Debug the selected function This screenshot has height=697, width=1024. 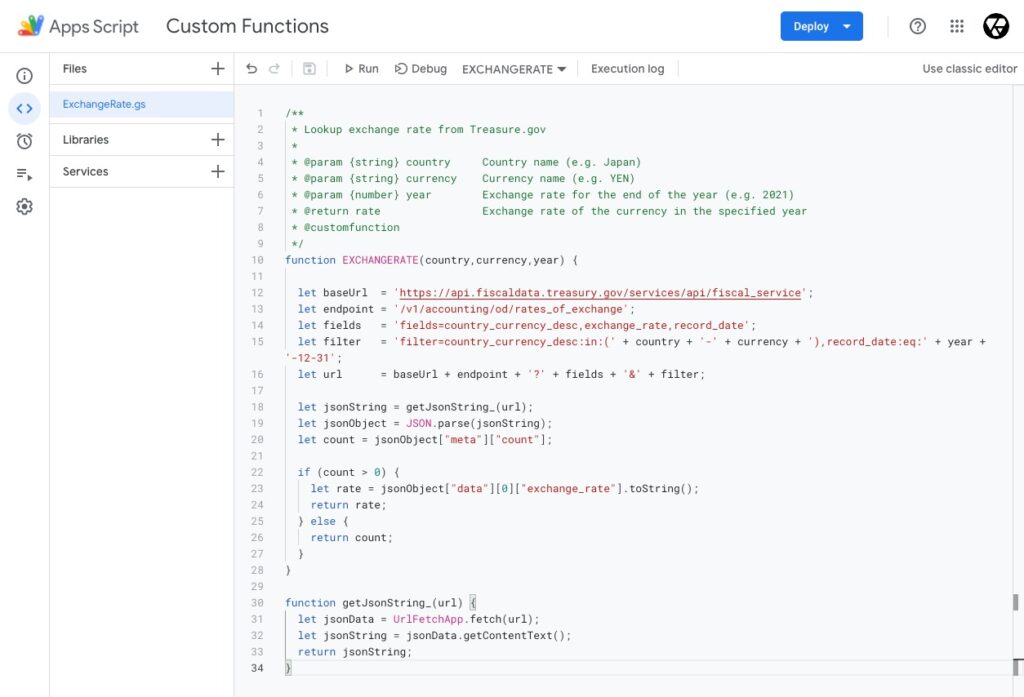421,69
